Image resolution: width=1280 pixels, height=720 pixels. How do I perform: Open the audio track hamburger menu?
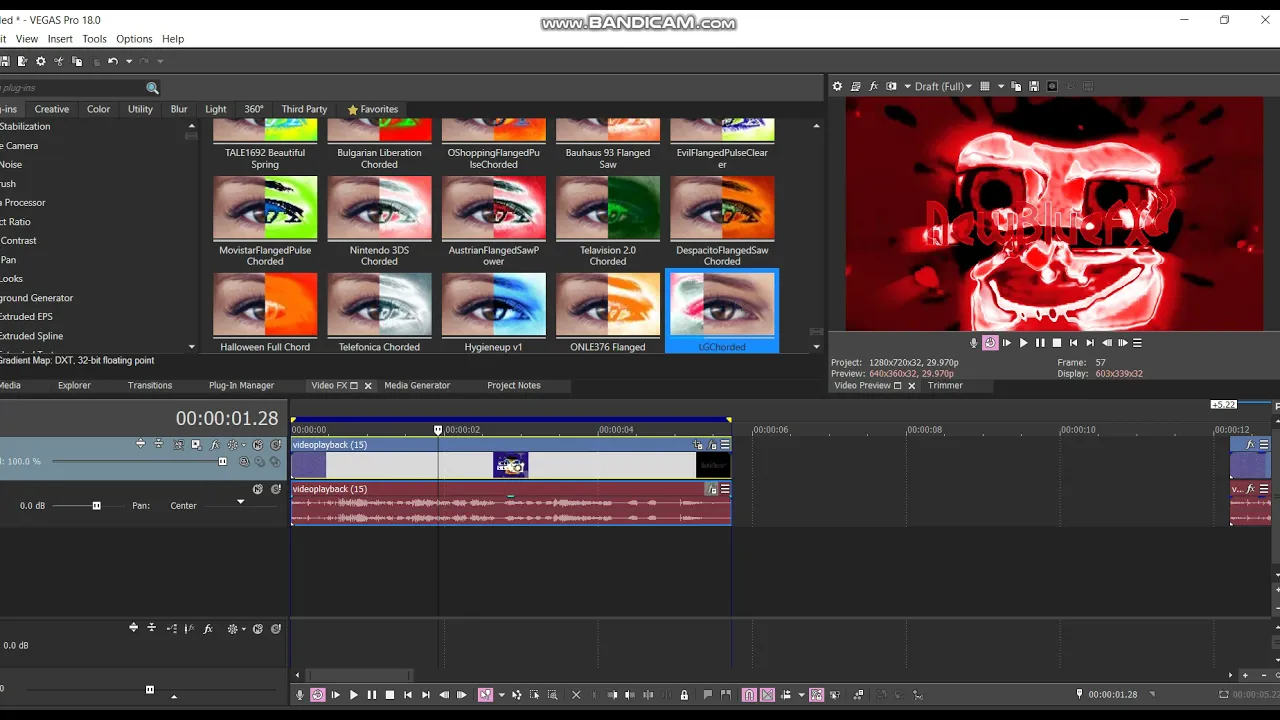pyautogui.click(x=725, y=489)
